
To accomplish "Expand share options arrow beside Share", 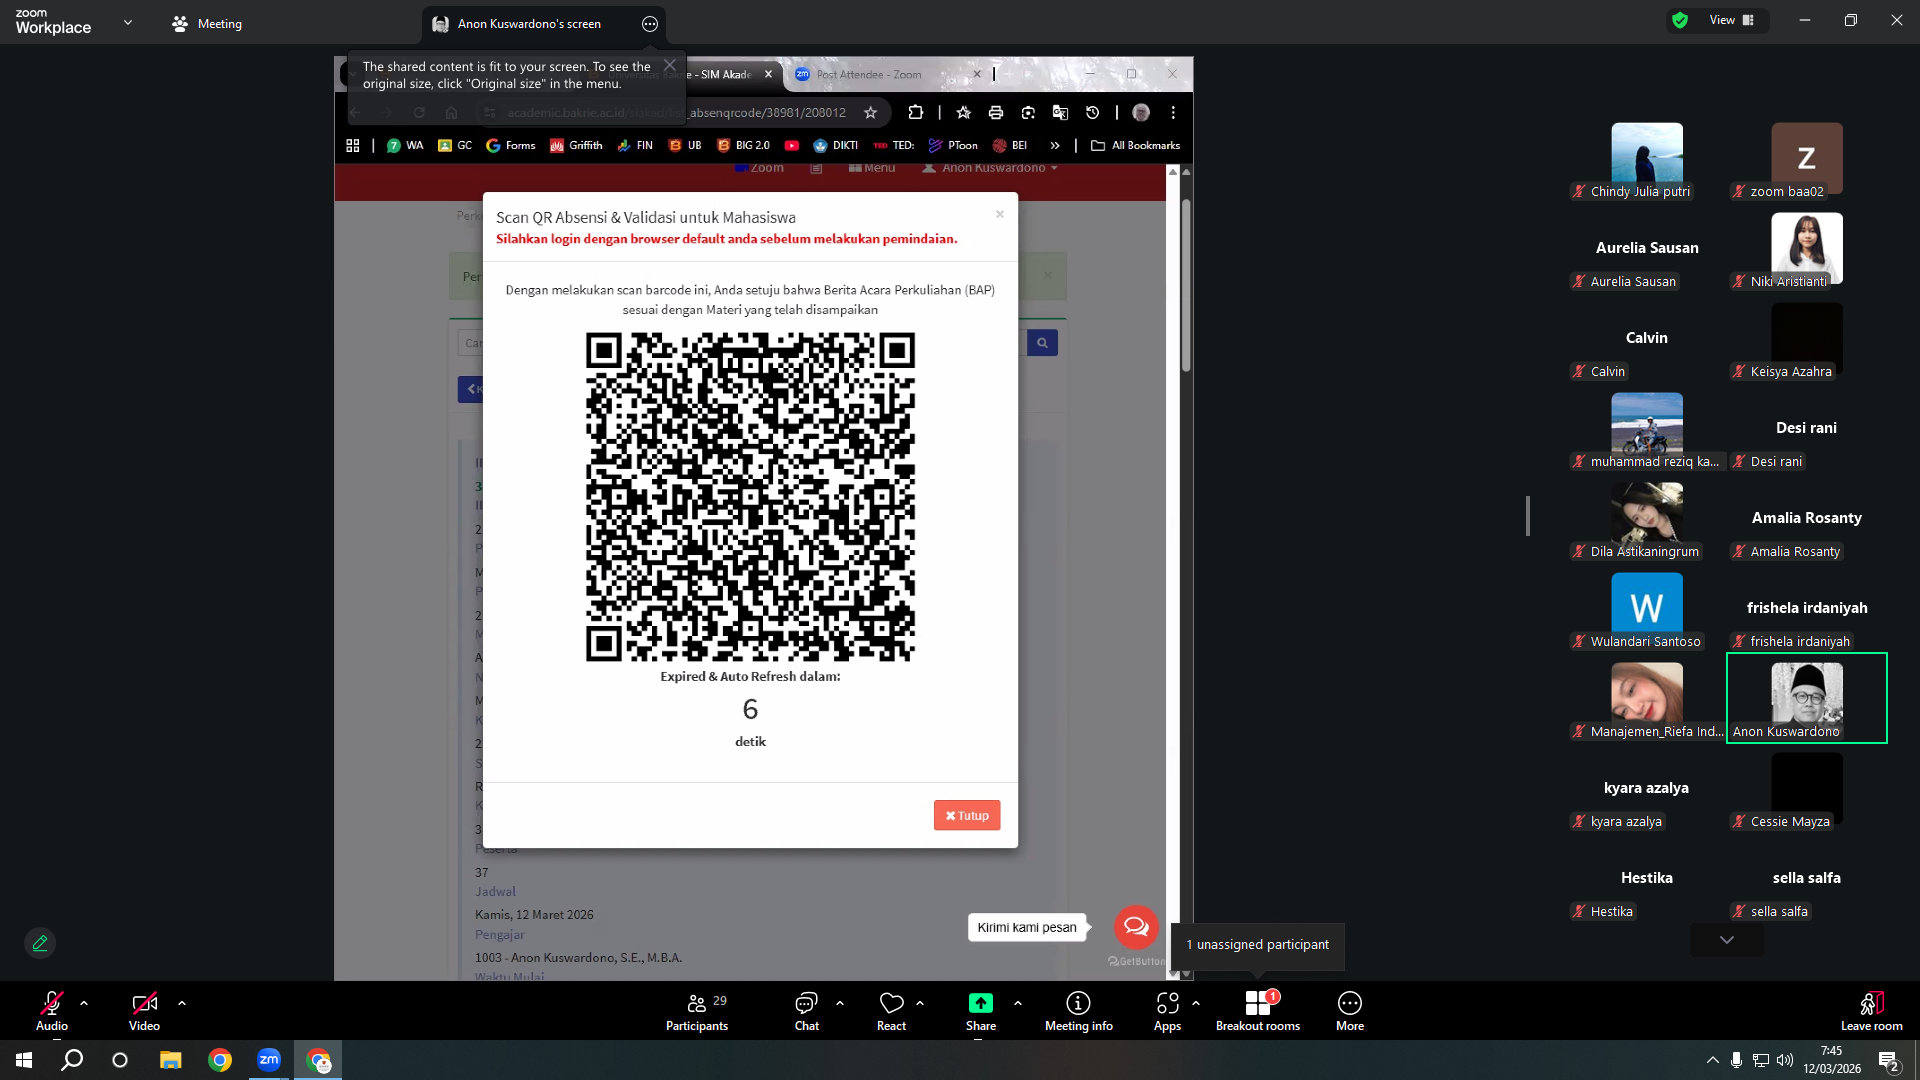I will point(1018,1003).
